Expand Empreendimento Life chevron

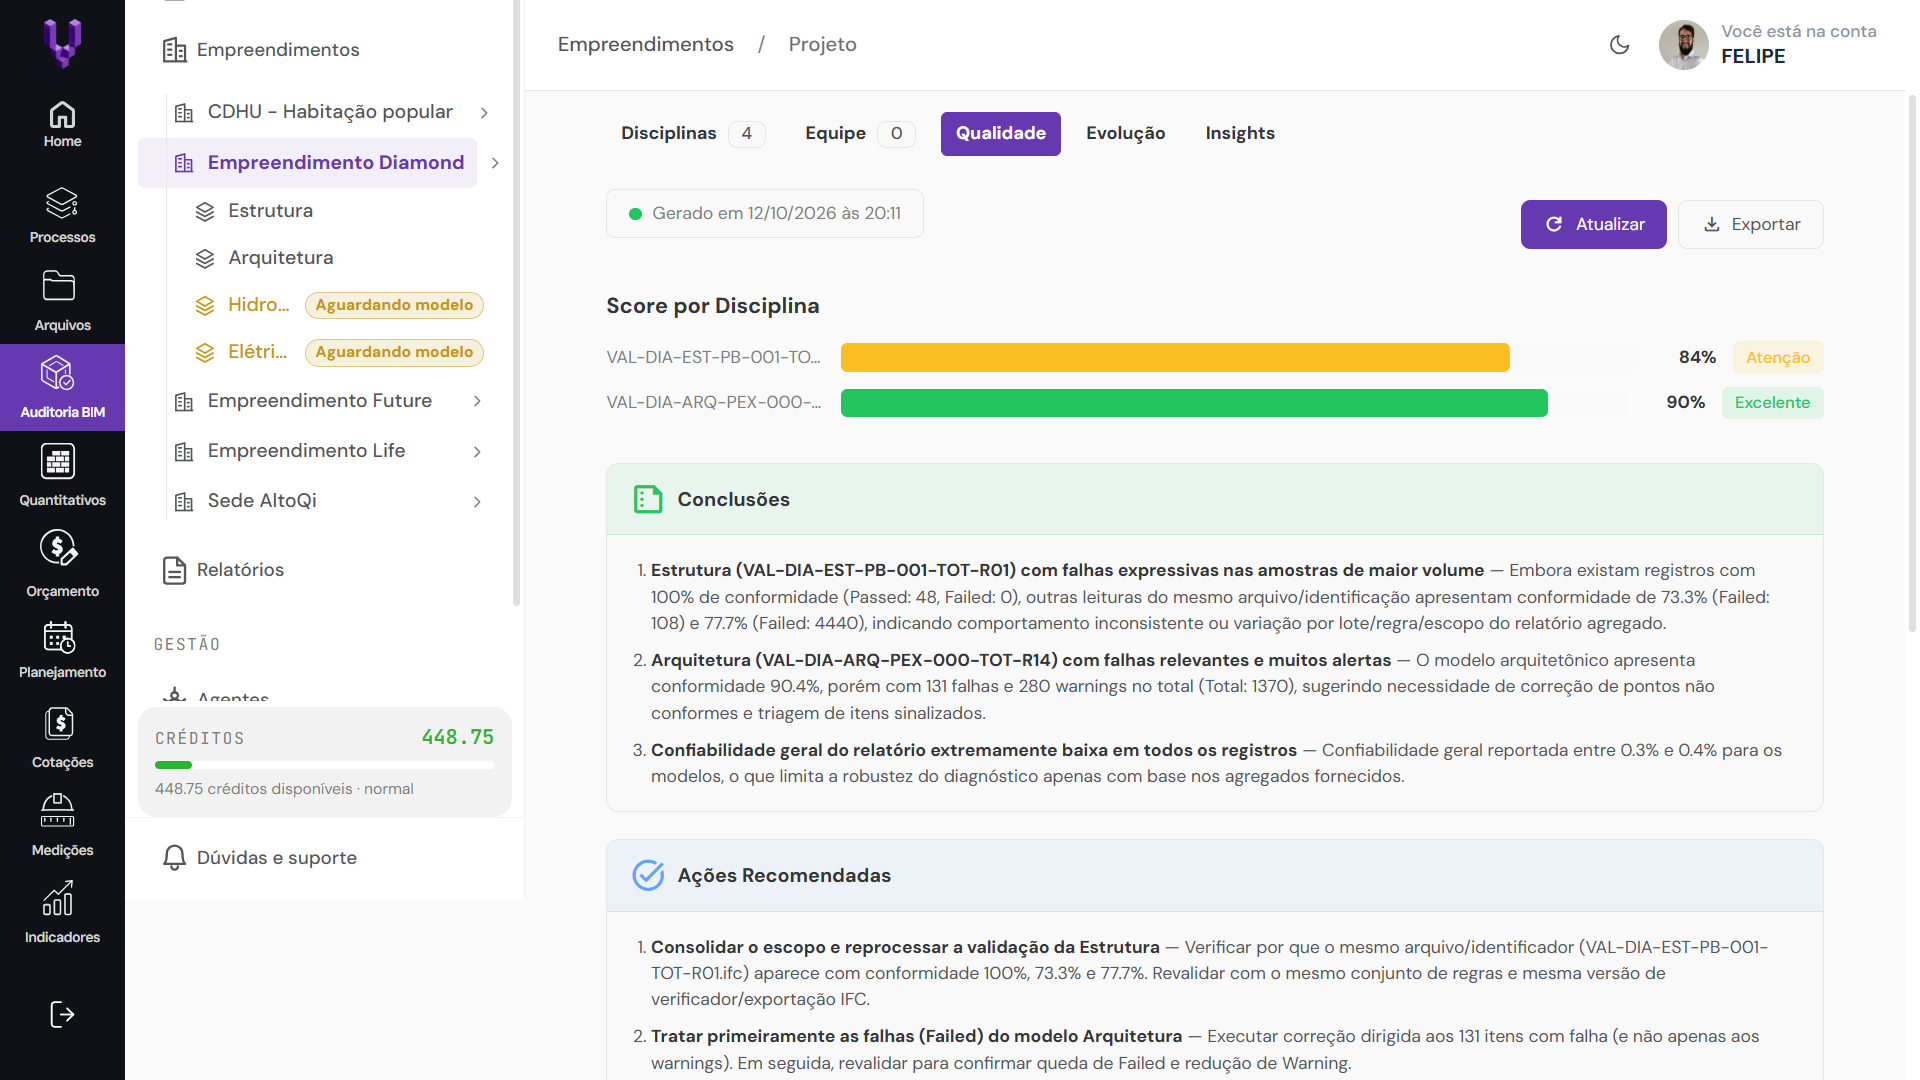(477, 451)
